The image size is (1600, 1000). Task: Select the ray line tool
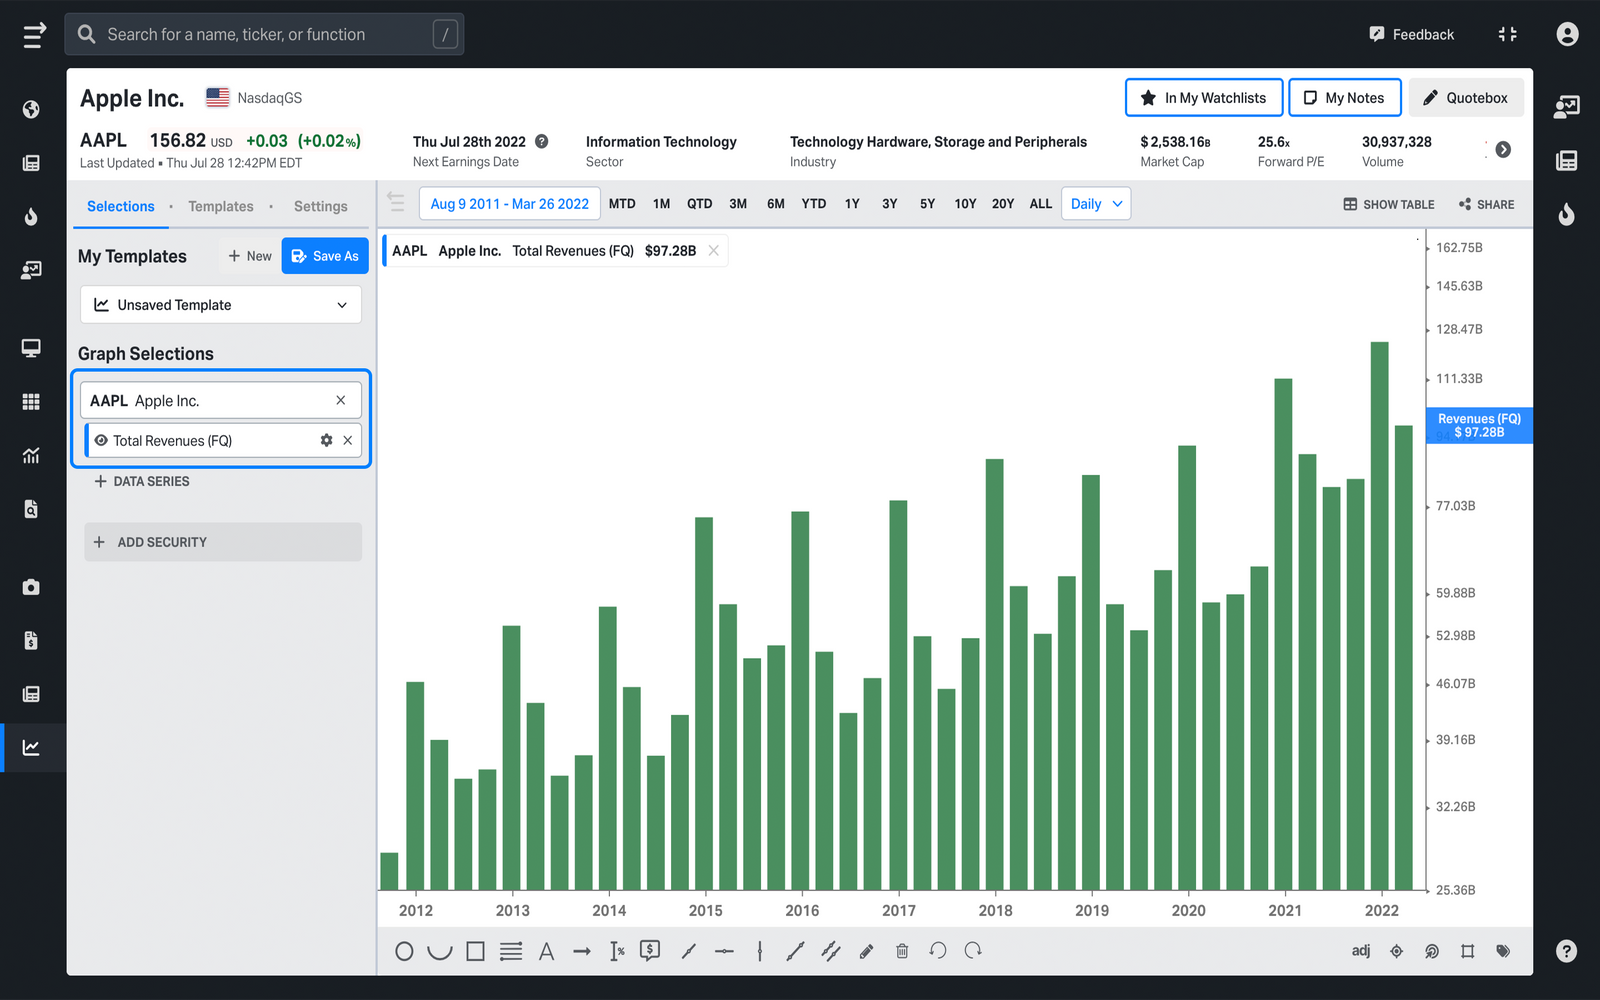688,951
